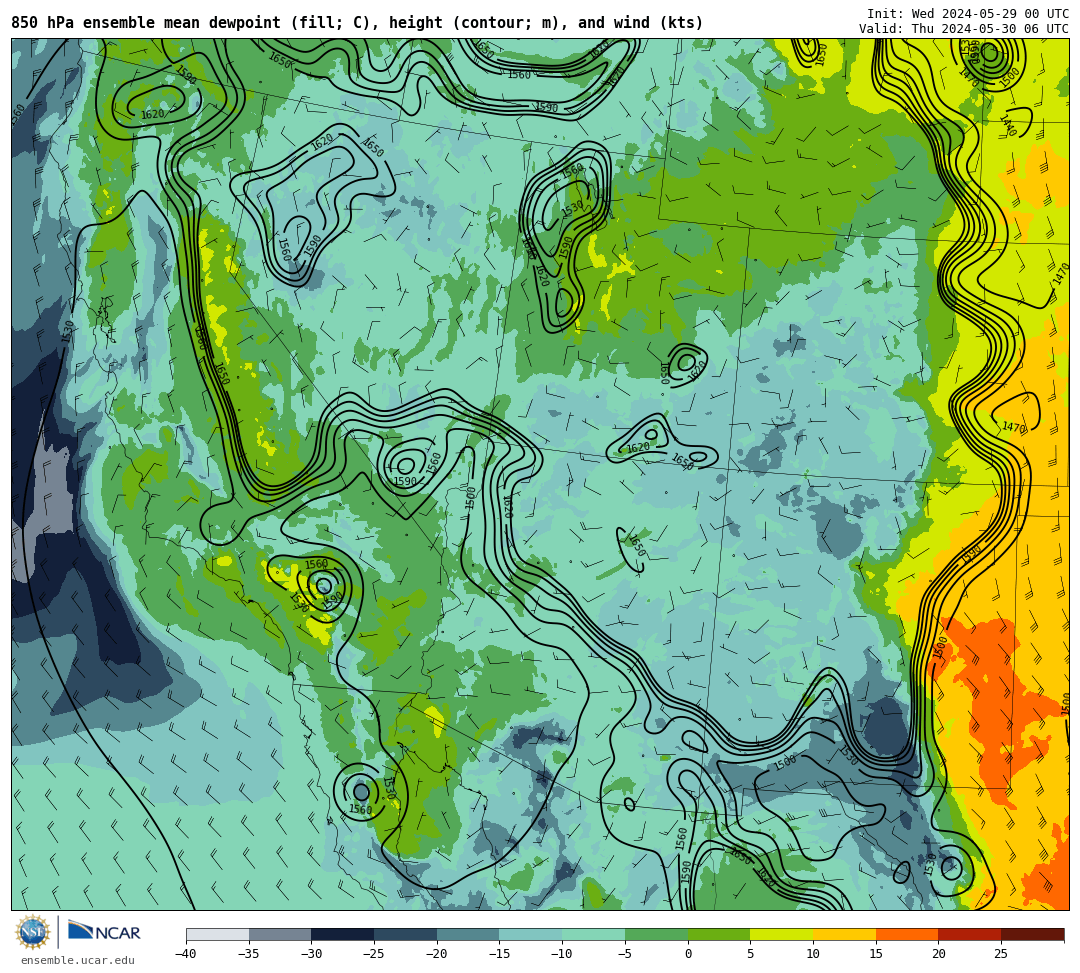Click the "−15" colorbar tick label

click(499, 954)
